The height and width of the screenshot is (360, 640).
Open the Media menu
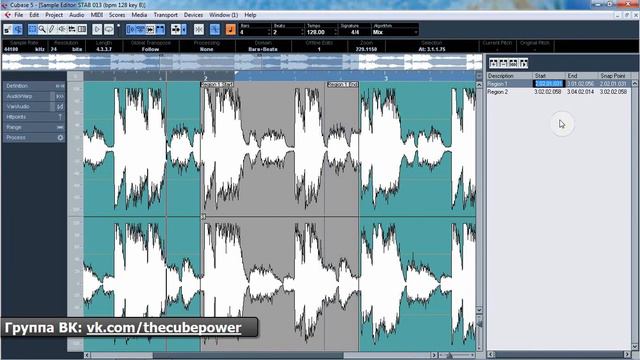pos(139,15)
